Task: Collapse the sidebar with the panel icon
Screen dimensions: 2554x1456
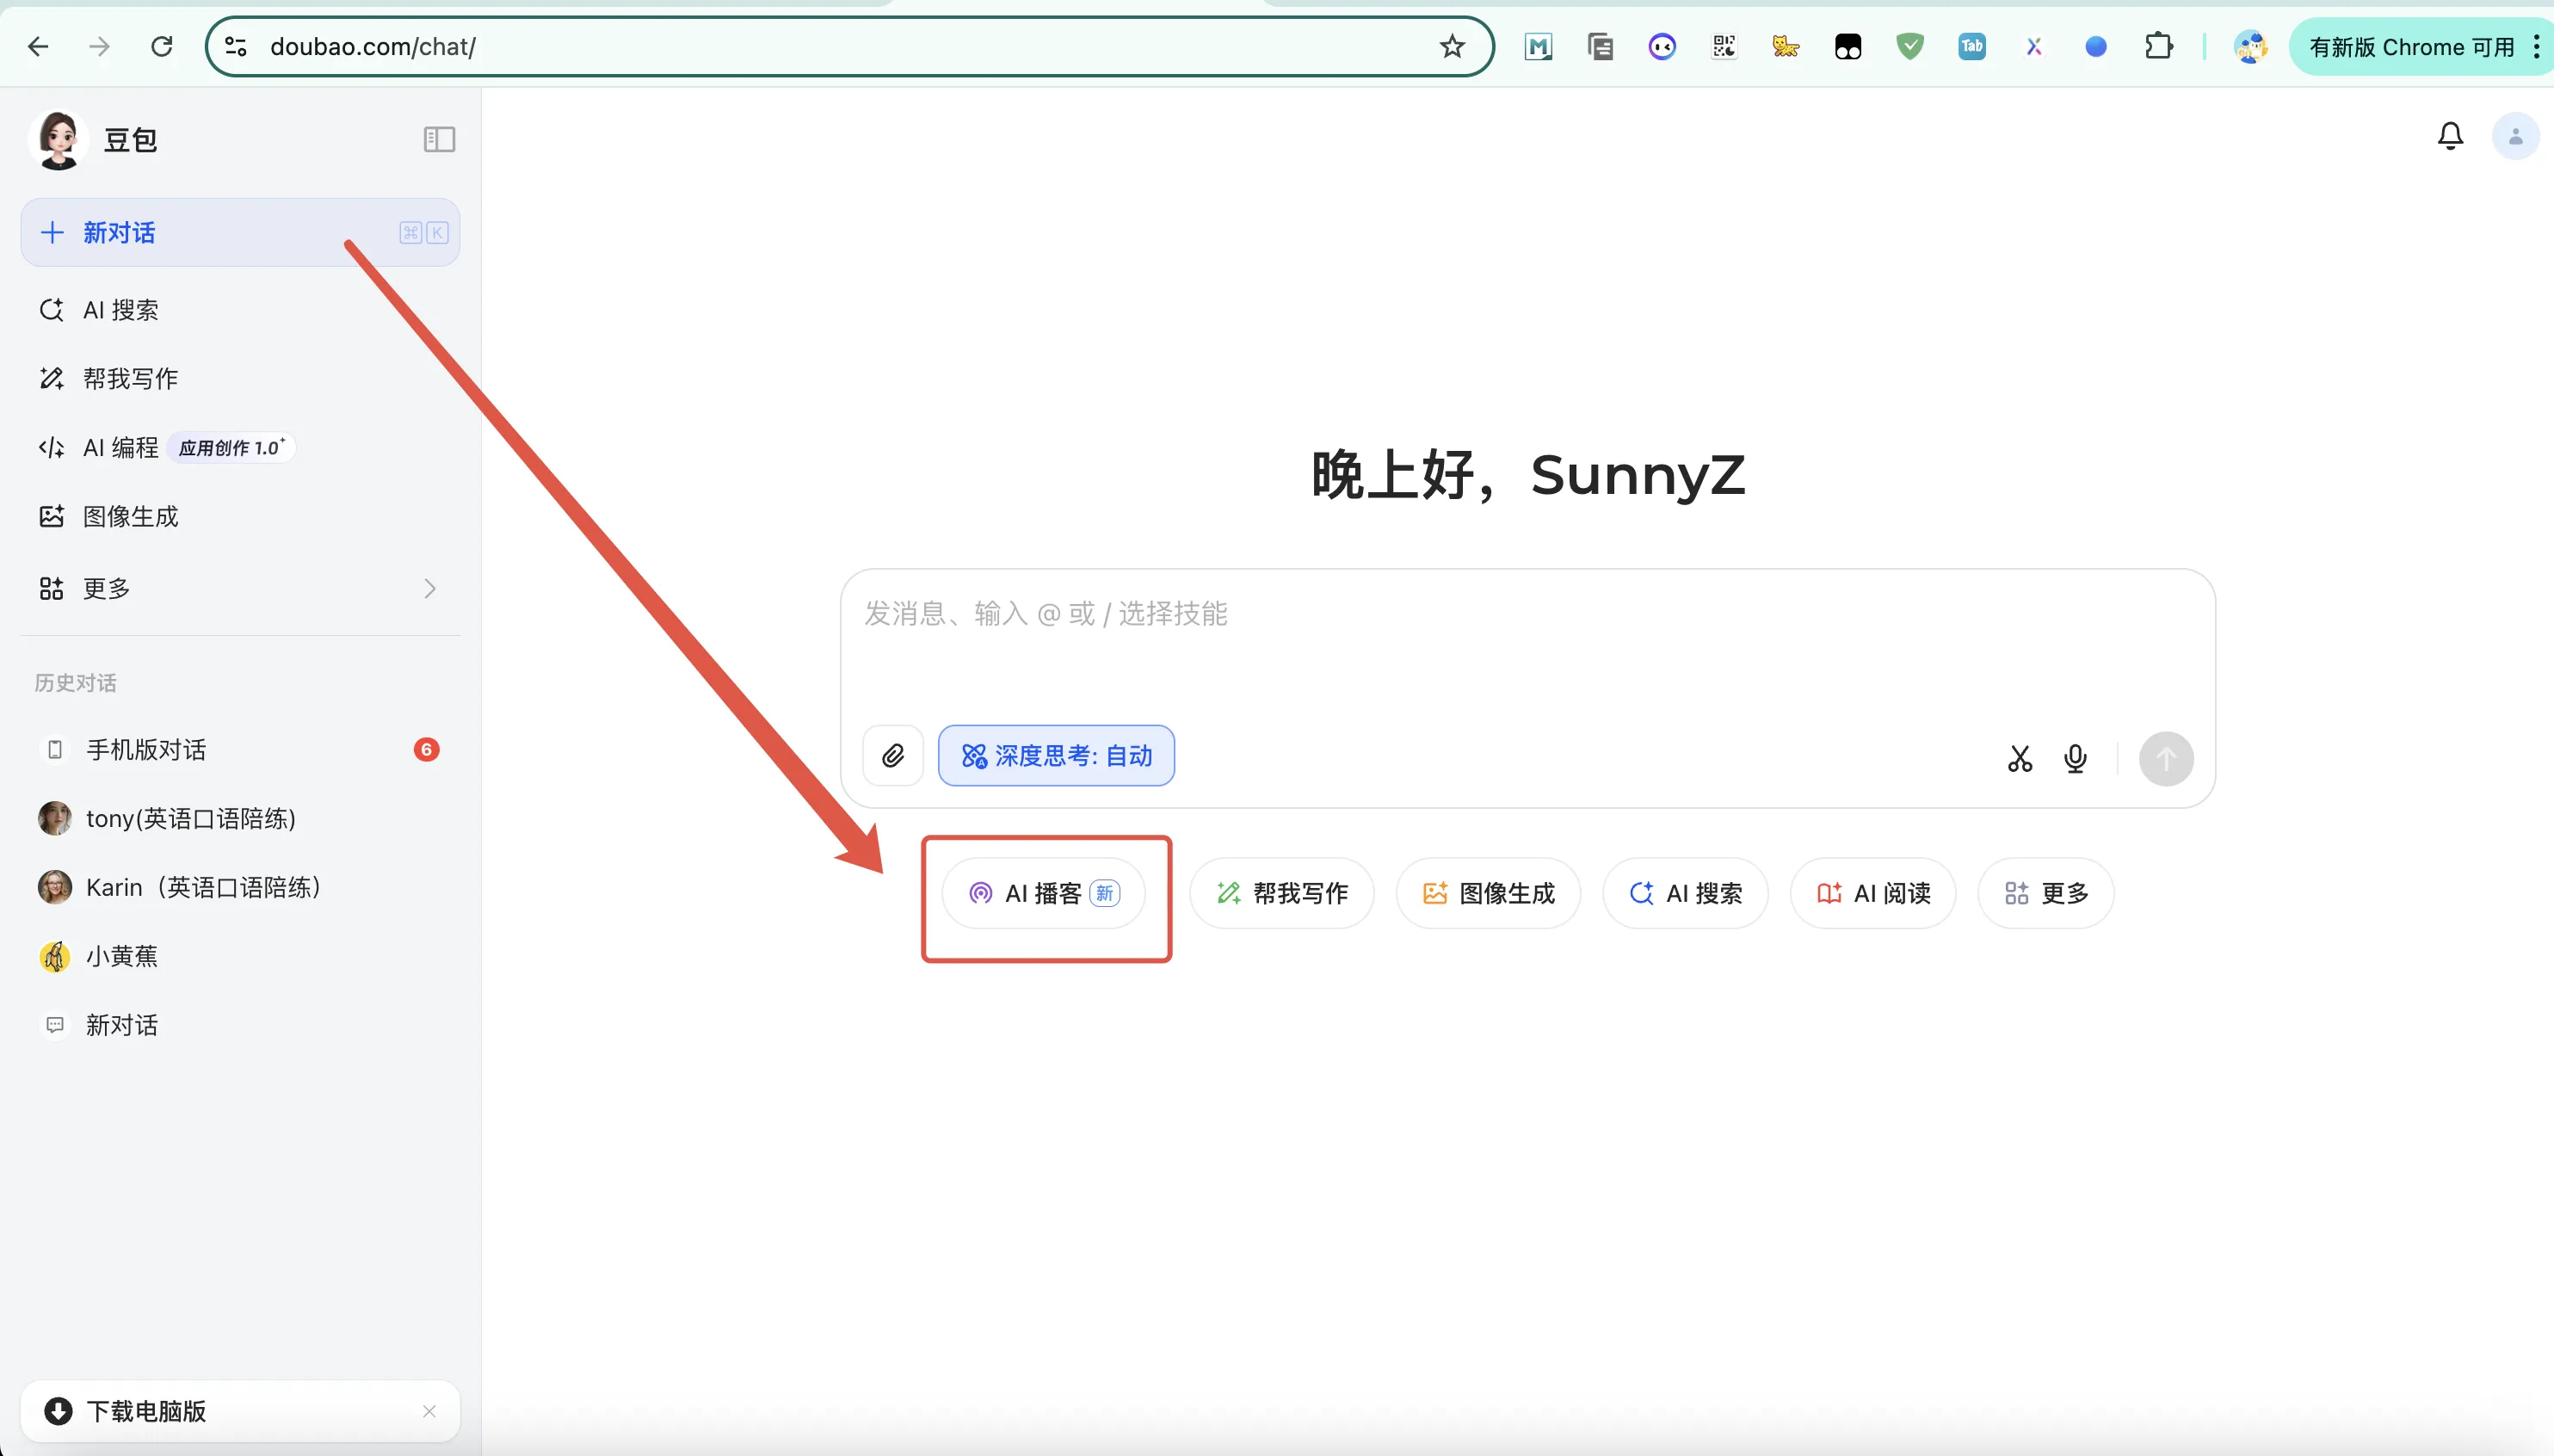Action: click(439, 139)
